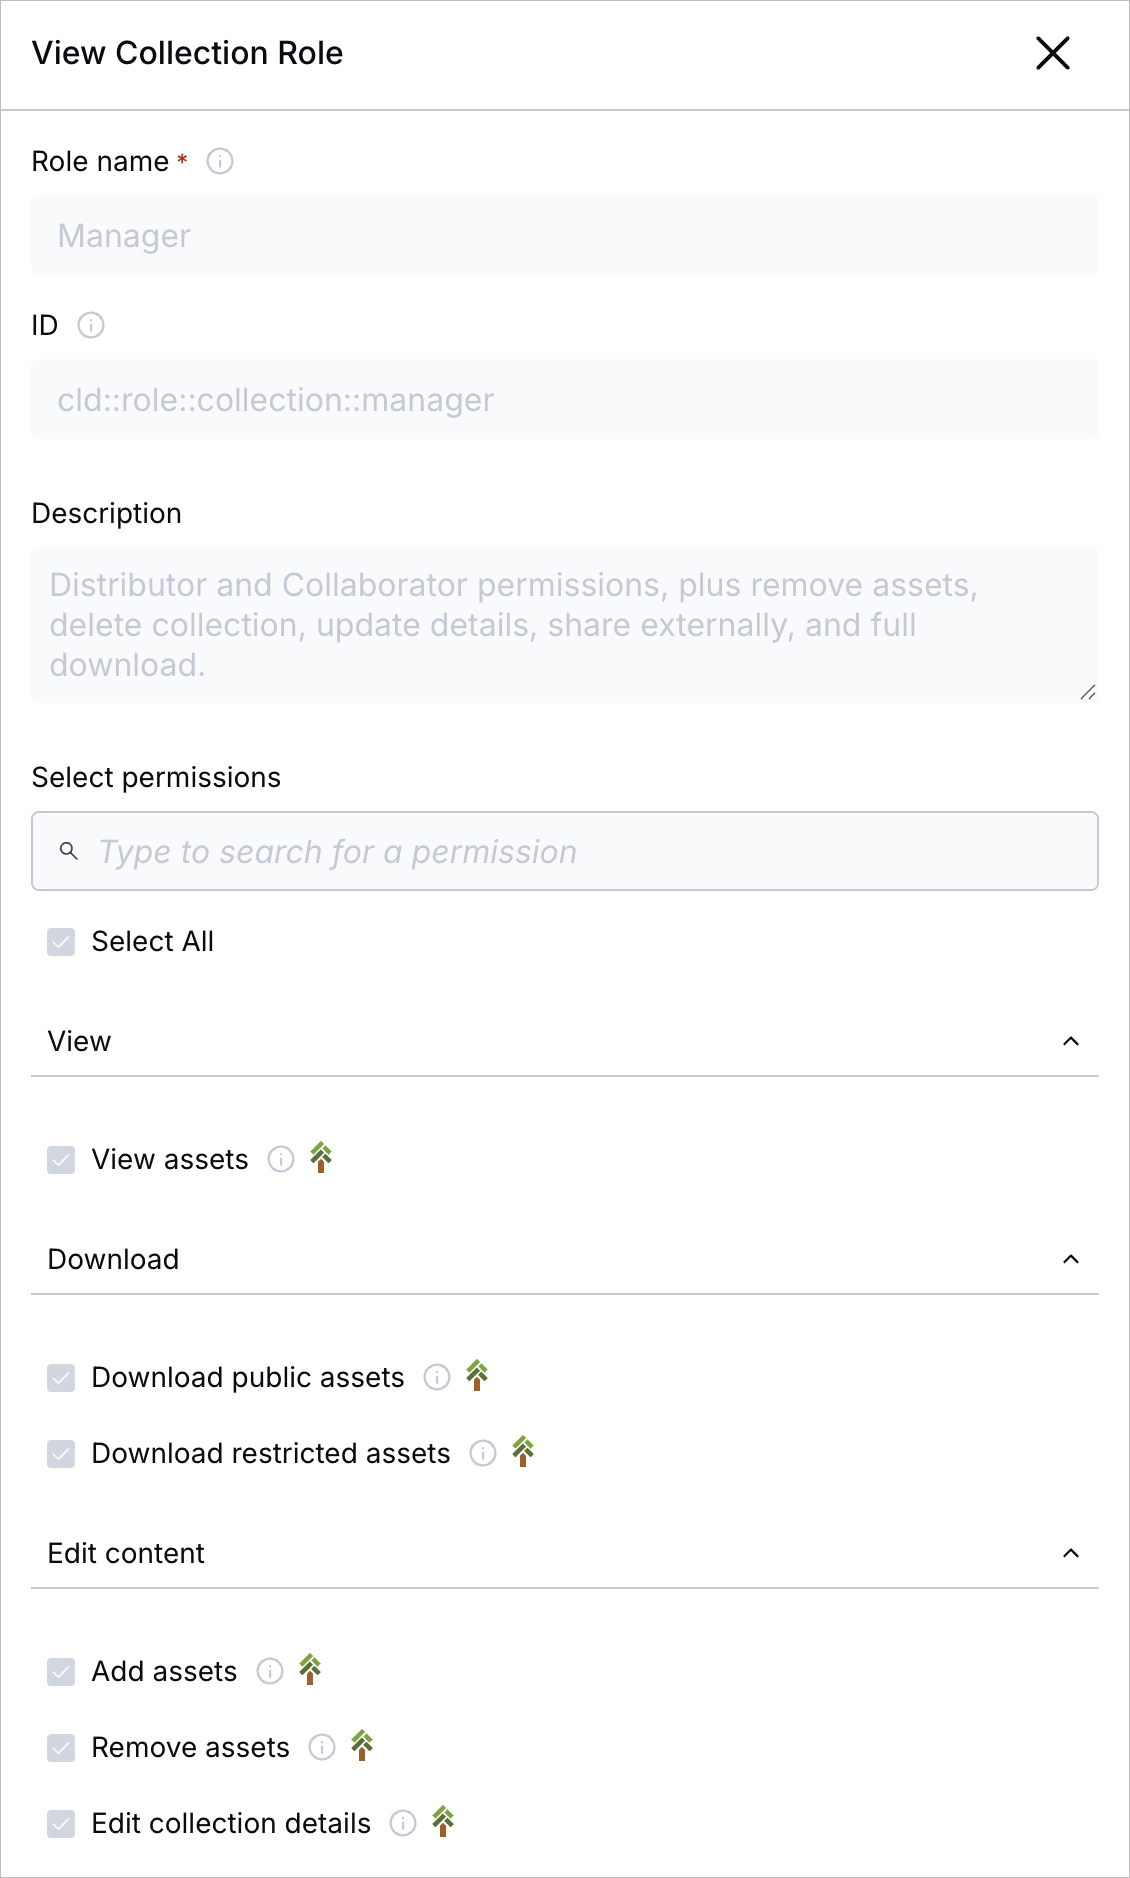Click the tree icon beside Add assets
1130x1878 pixels.
pyautogui.click(x=310, y=1670)
